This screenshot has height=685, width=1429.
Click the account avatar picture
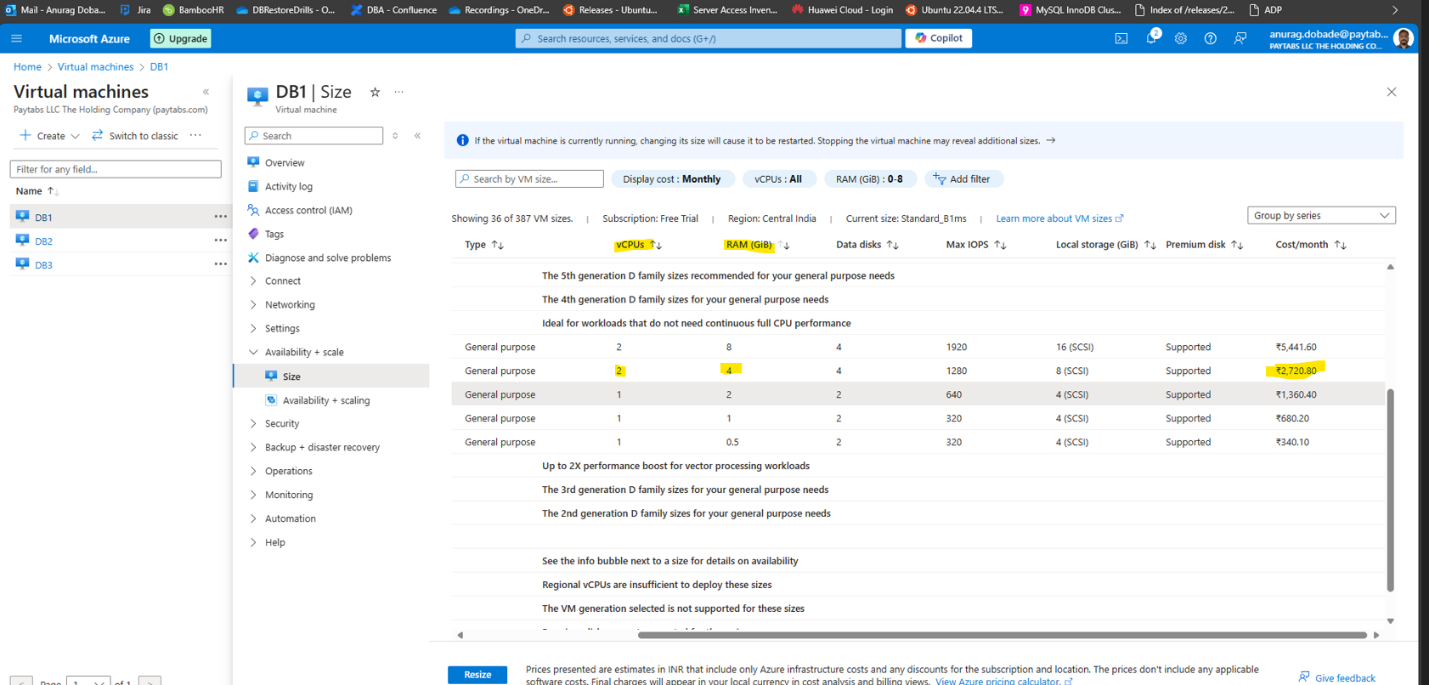tap(1404, 38)
